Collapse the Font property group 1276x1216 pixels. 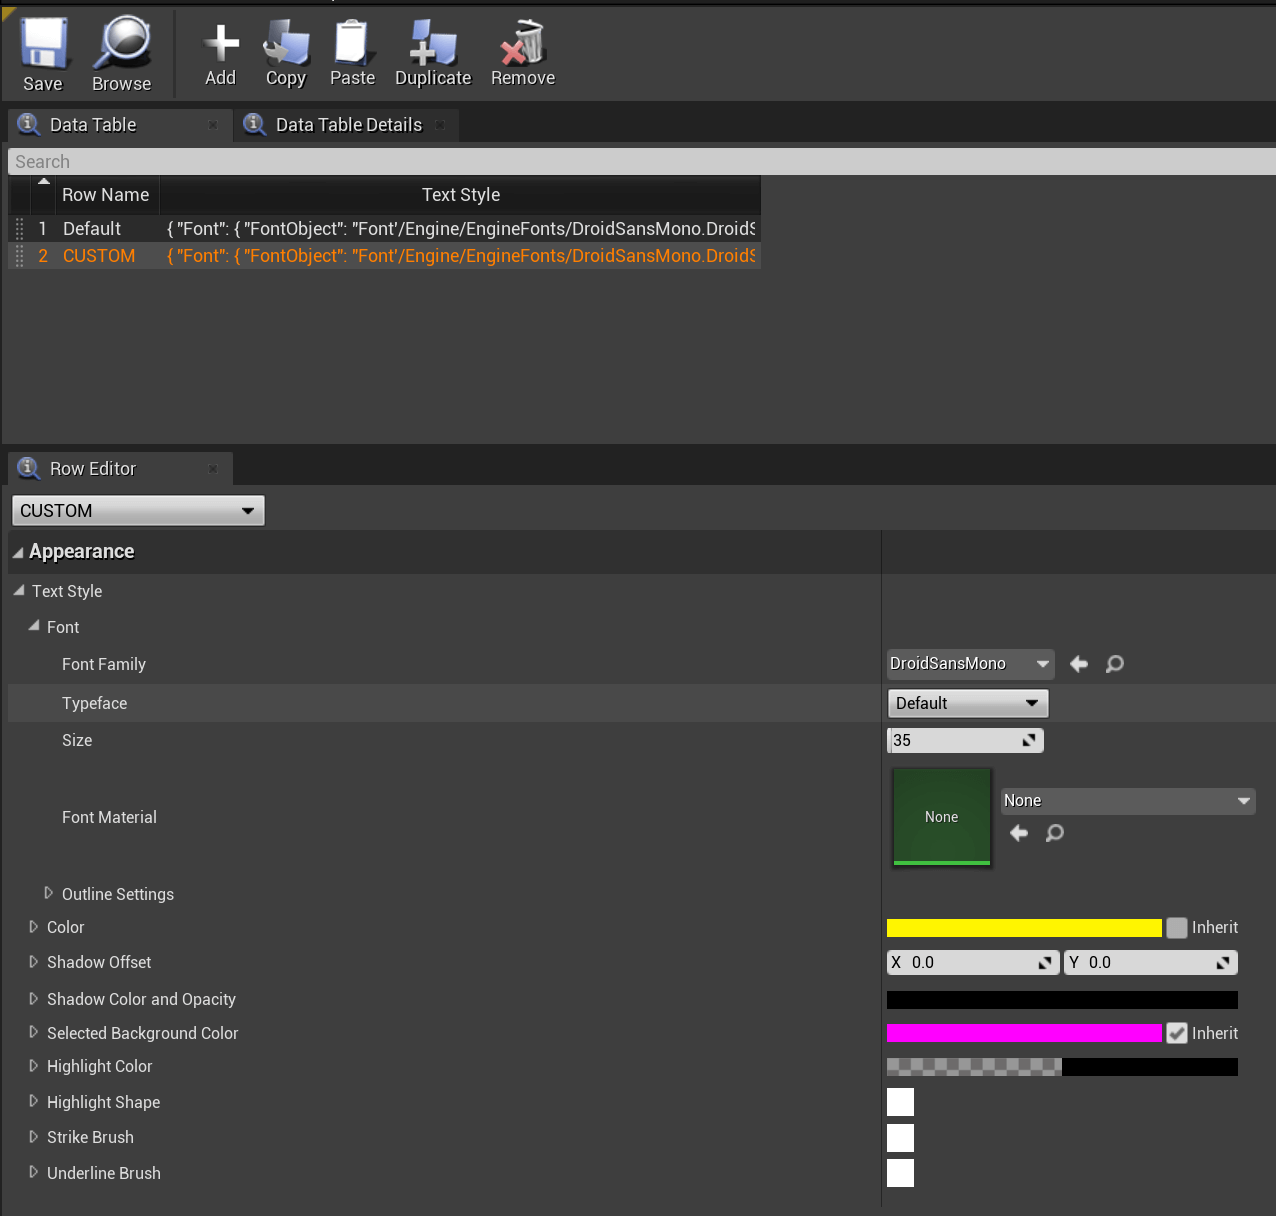tap(34, 626)
